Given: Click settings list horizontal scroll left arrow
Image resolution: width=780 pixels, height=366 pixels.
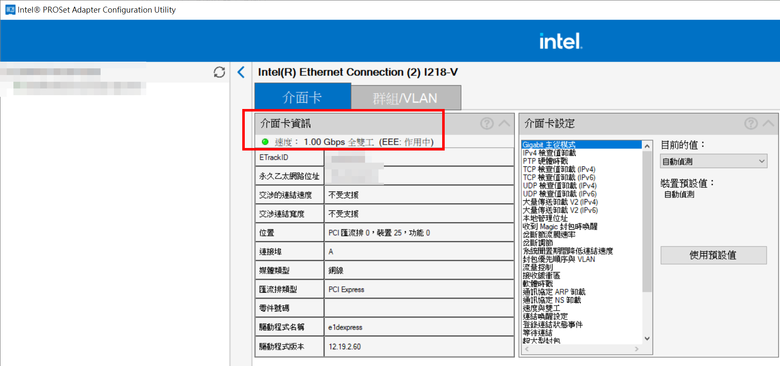Looking at the screenshot, I should click(526, 350).
